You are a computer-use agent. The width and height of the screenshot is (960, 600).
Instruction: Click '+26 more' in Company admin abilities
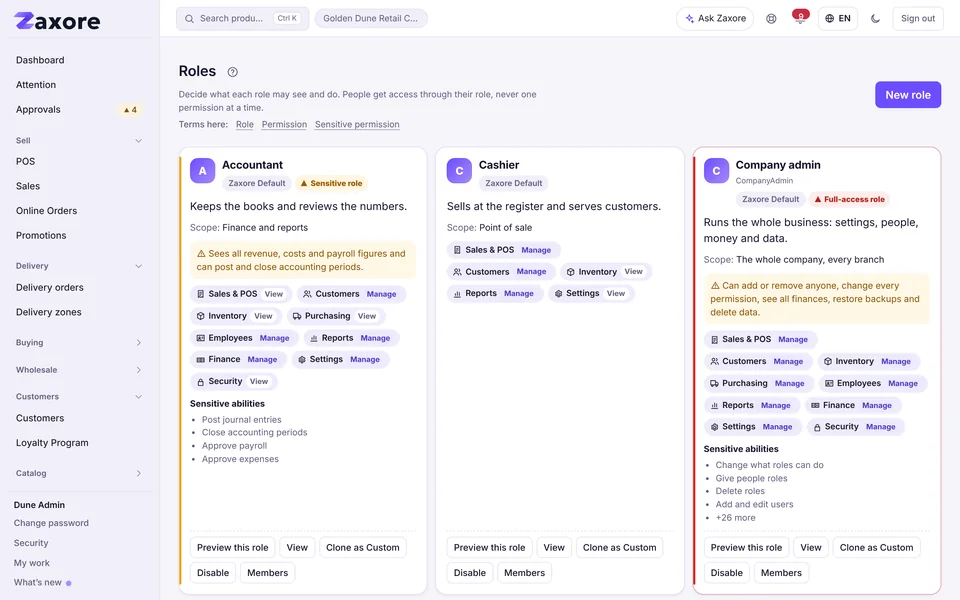coord(735,517)
